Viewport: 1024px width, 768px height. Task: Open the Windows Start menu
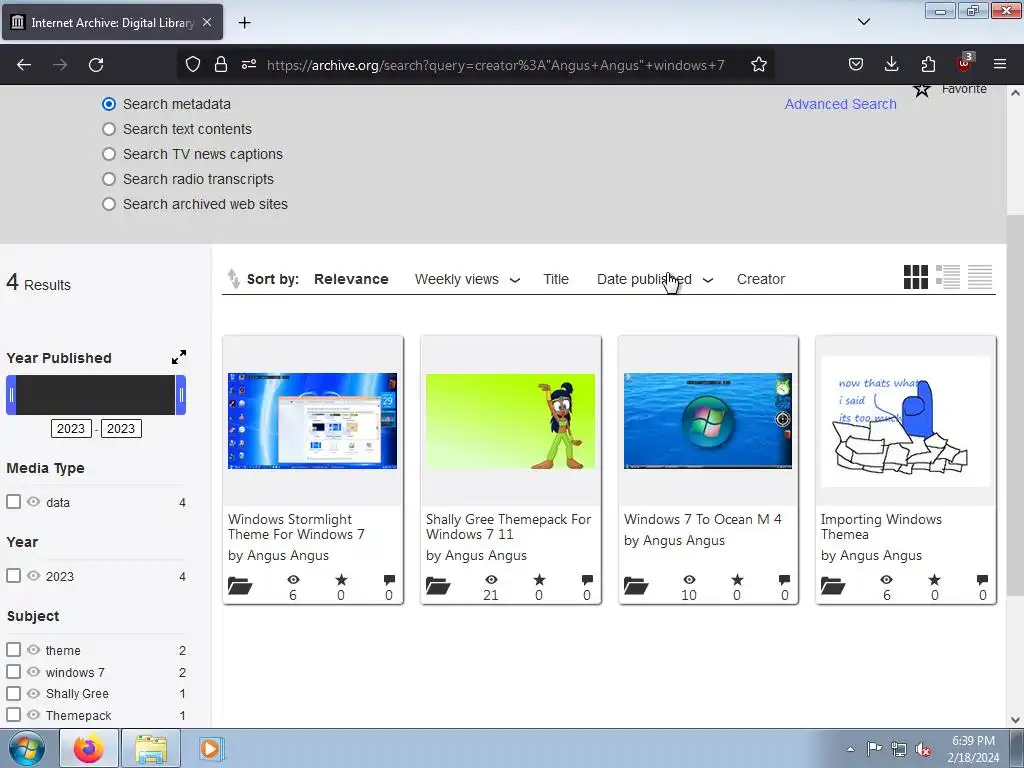click(x=27, y=748)
